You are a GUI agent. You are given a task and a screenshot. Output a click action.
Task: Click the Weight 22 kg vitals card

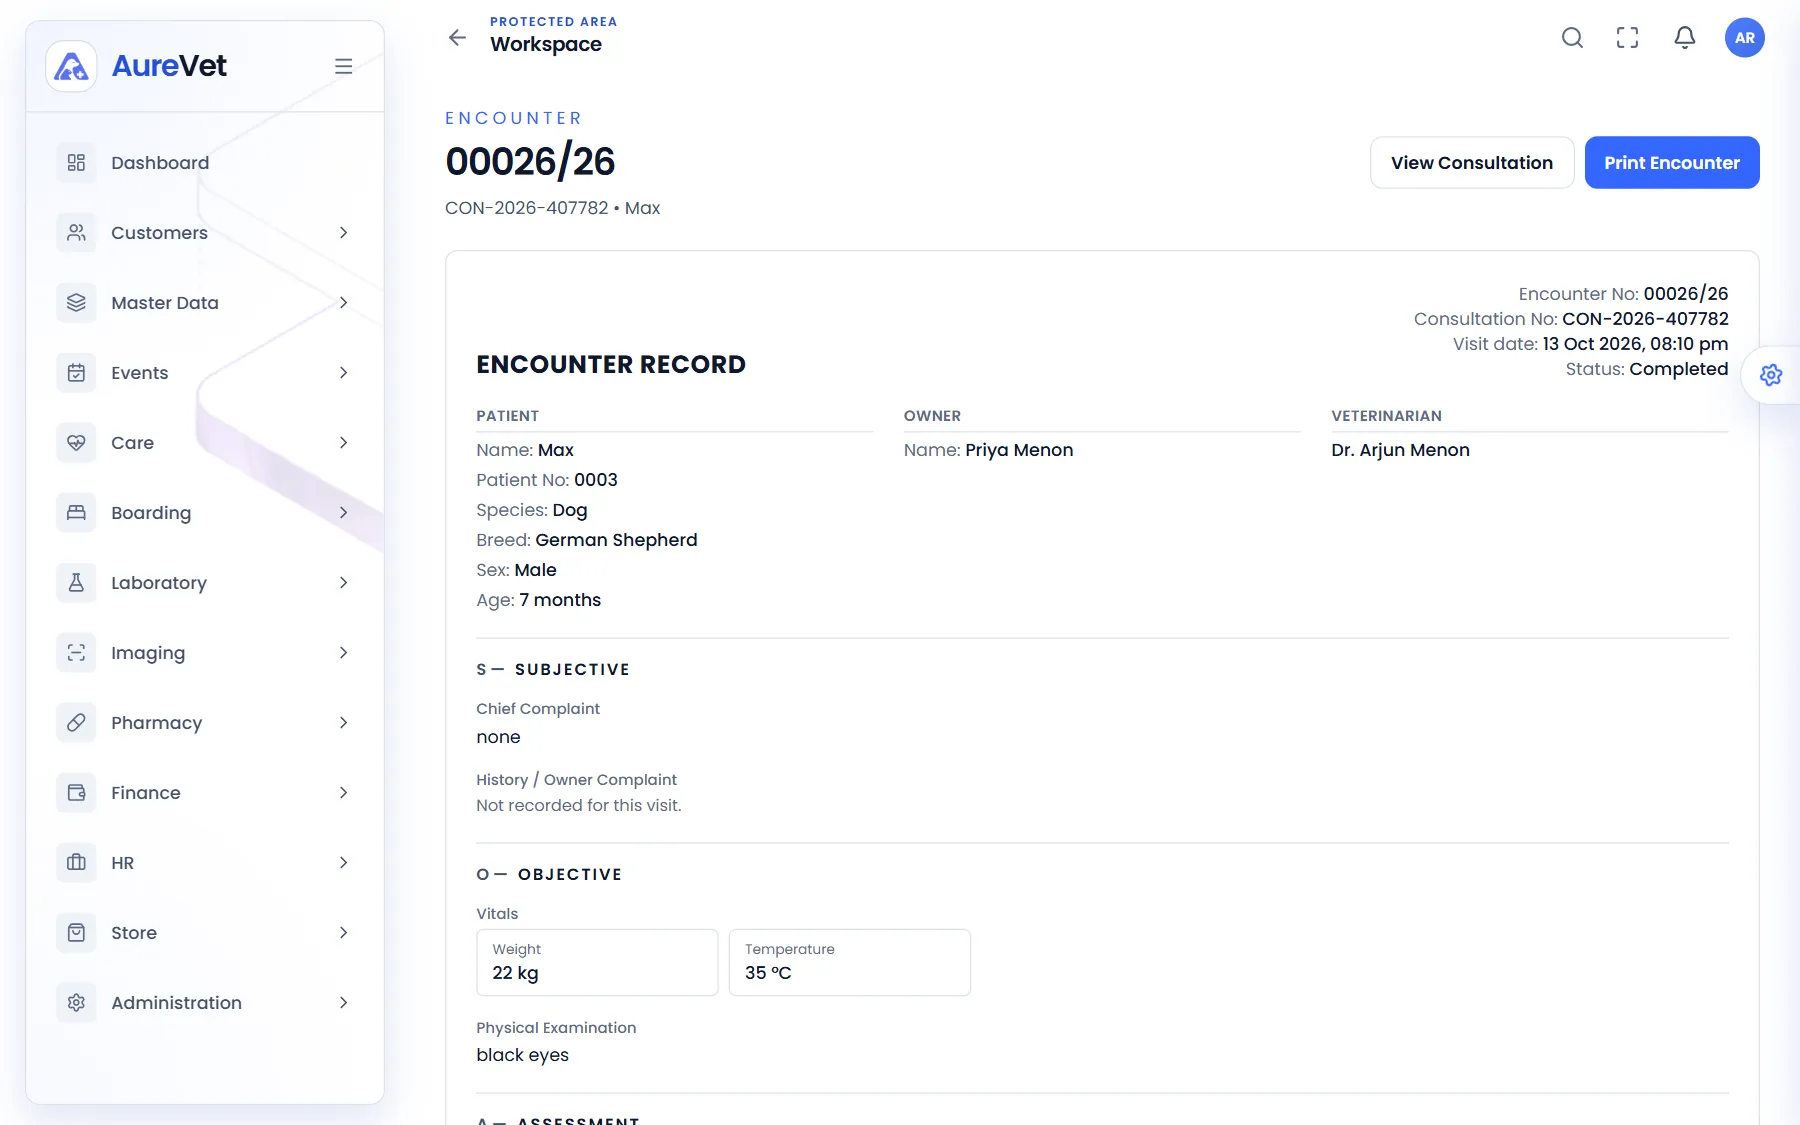(x=597, y=962)
